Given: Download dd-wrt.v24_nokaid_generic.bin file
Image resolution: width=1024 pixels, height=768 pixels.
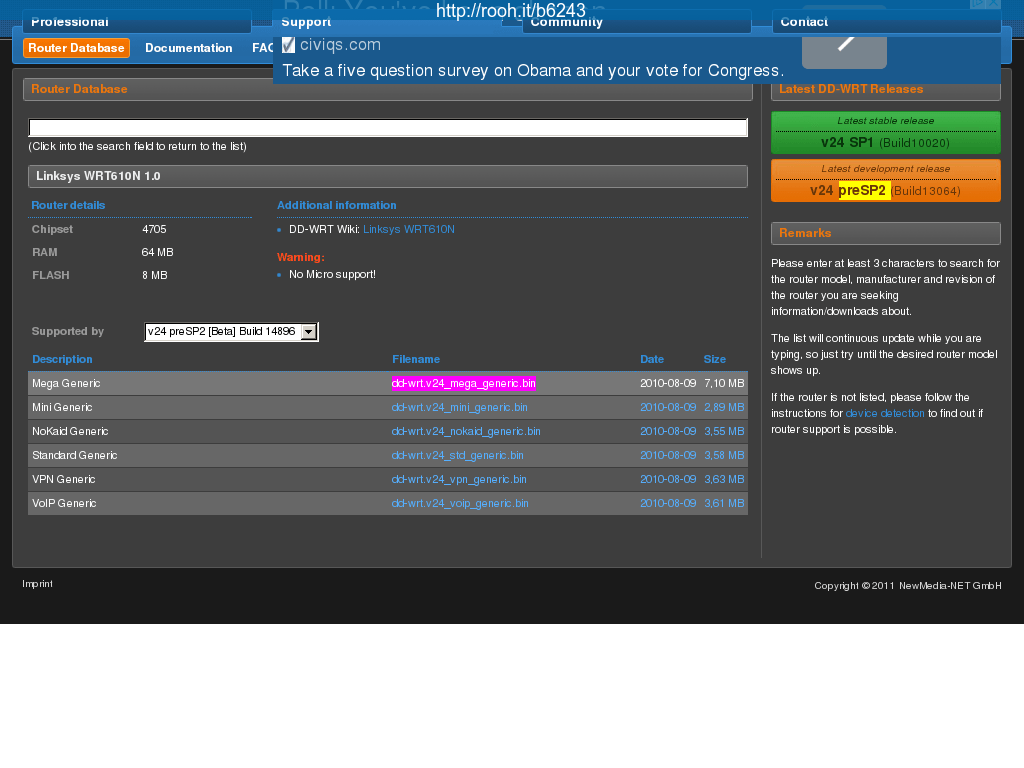Looking at the screenshot, I should 465,432.
